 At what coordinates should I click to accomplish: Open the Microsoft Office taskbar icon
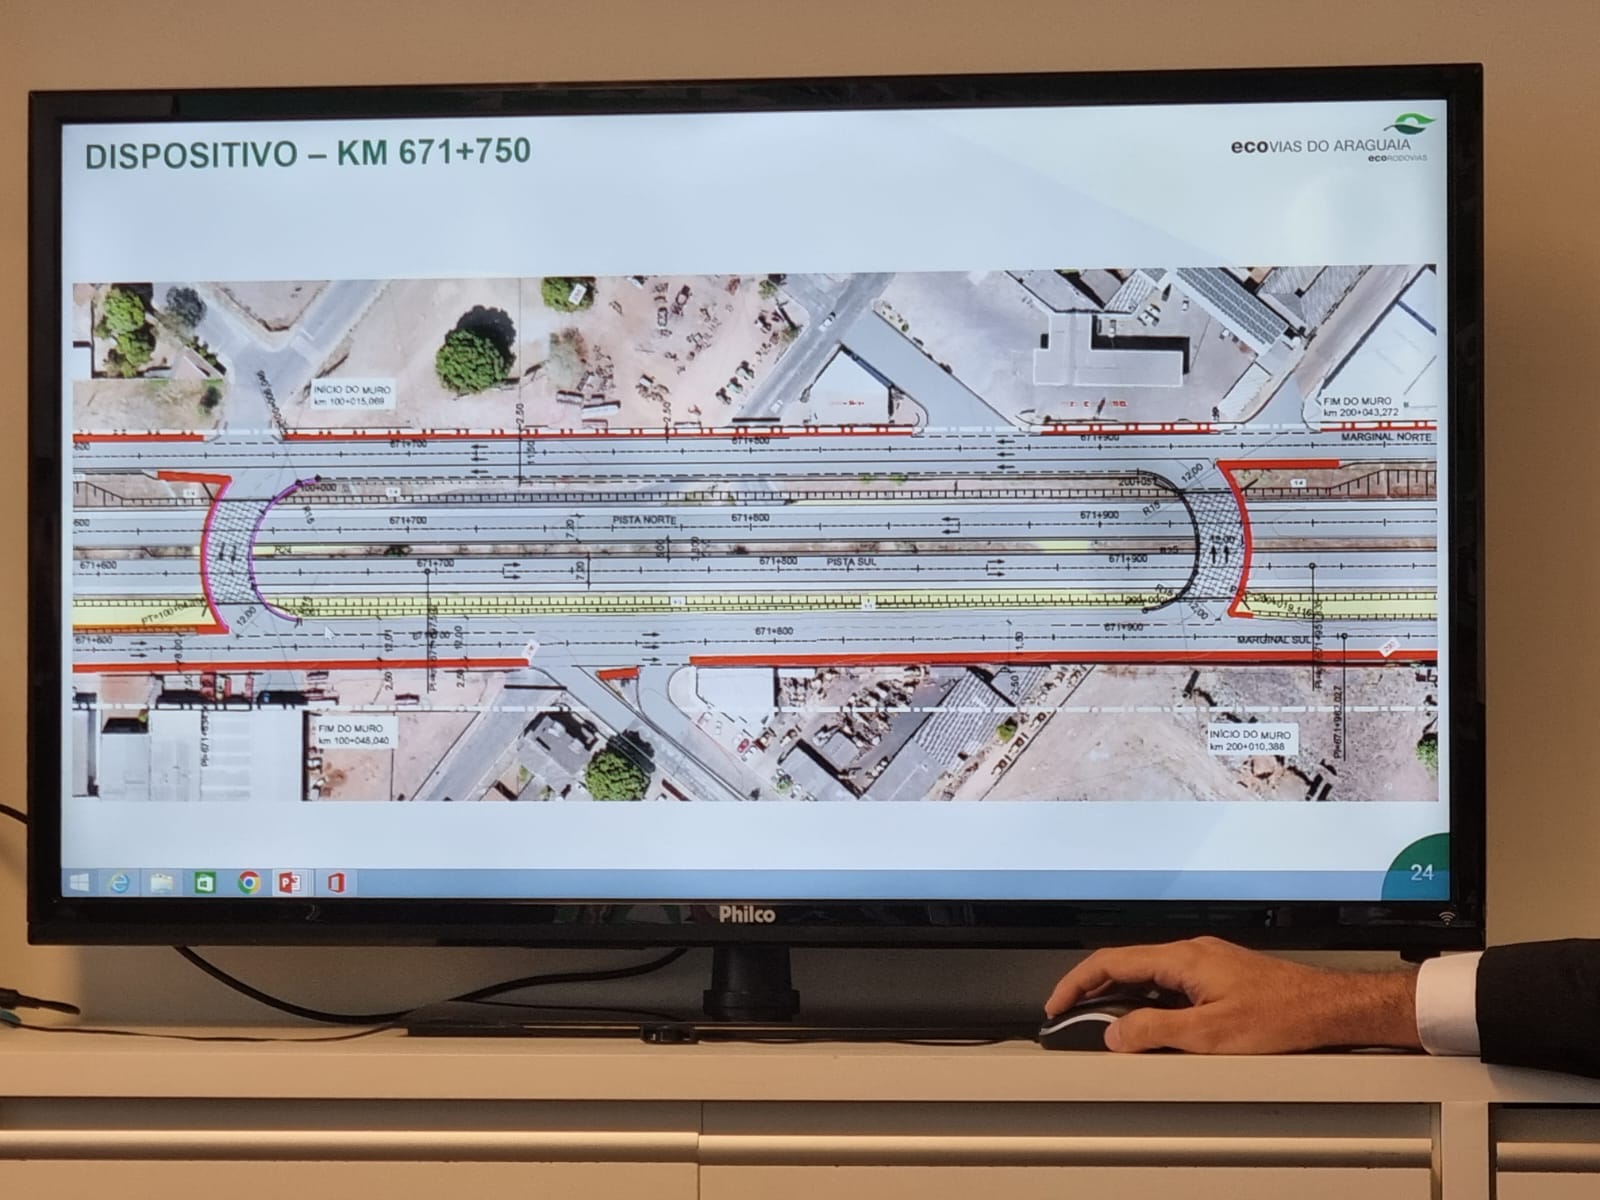pyautogui.click(x=336, y=883)
